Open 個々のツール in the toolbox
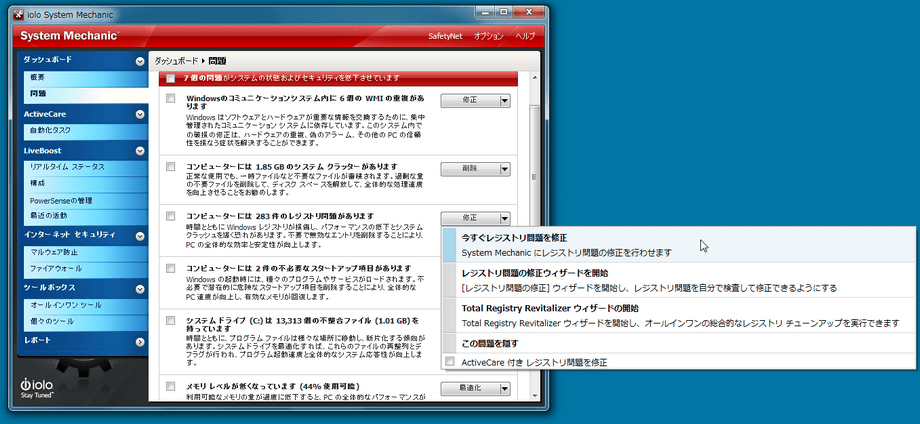The height and width of the screenshot is (424, 920). pos(86,322)
